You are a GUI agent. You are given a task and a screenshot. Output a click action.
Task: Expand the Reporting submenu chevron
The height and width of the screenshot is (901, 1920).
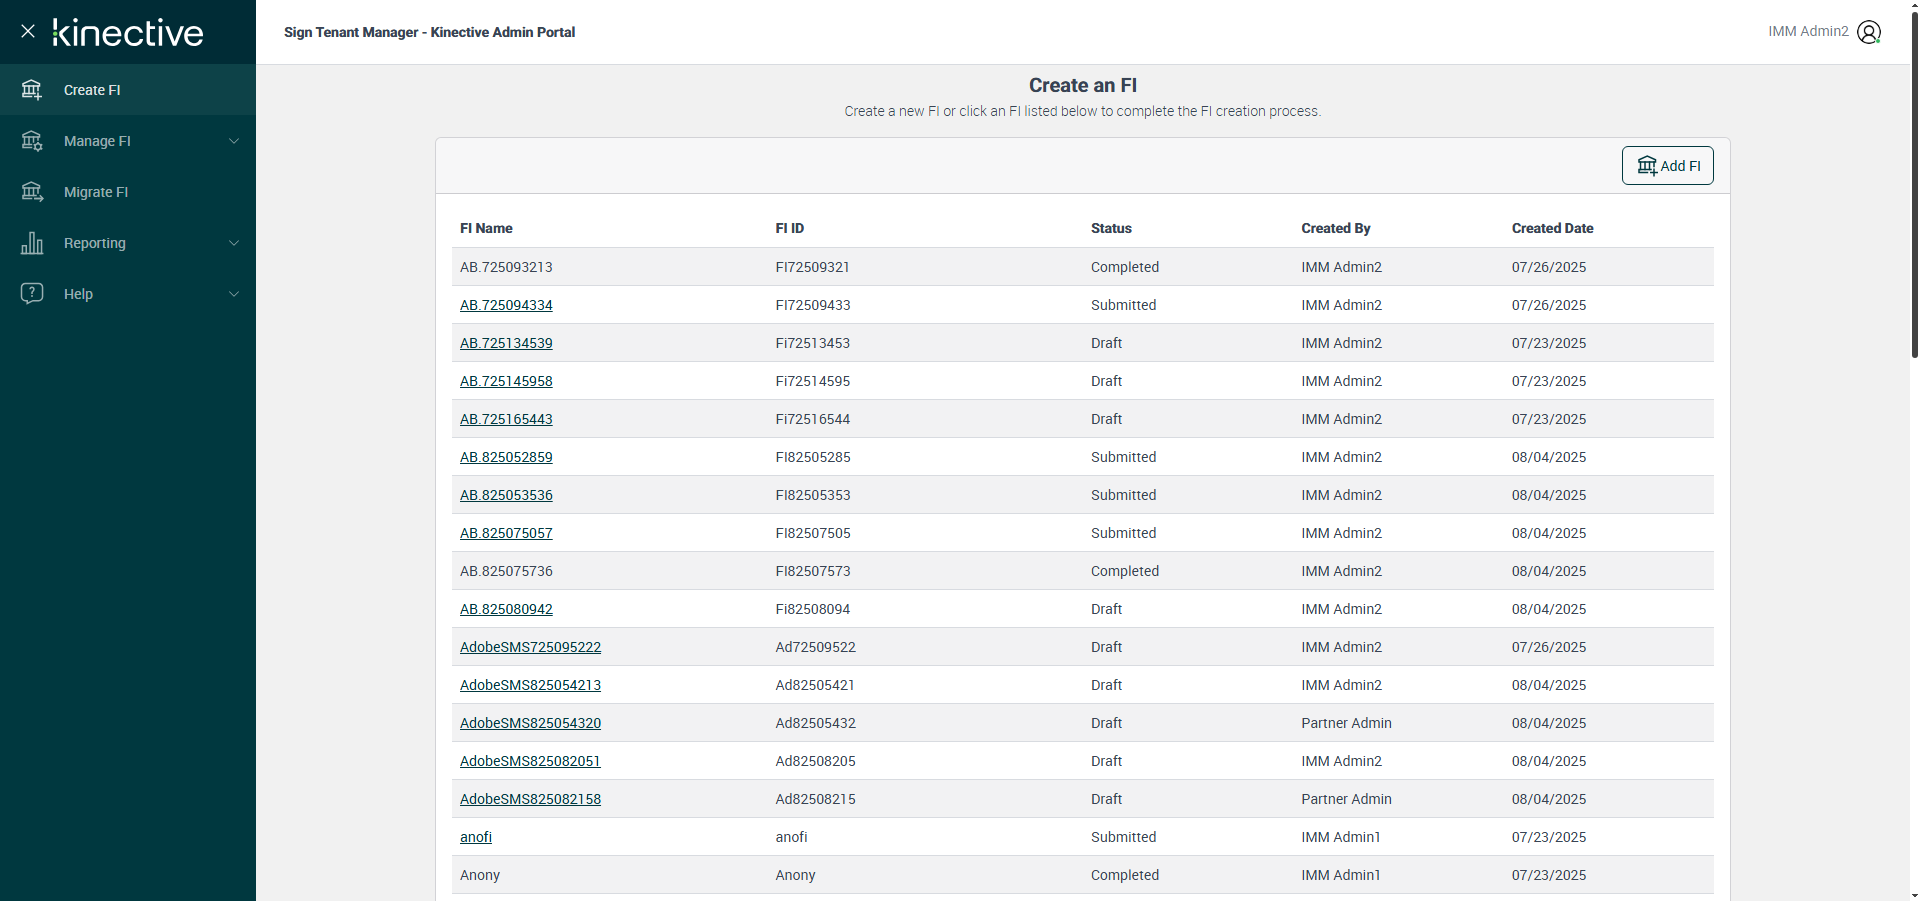pos(234,243)
